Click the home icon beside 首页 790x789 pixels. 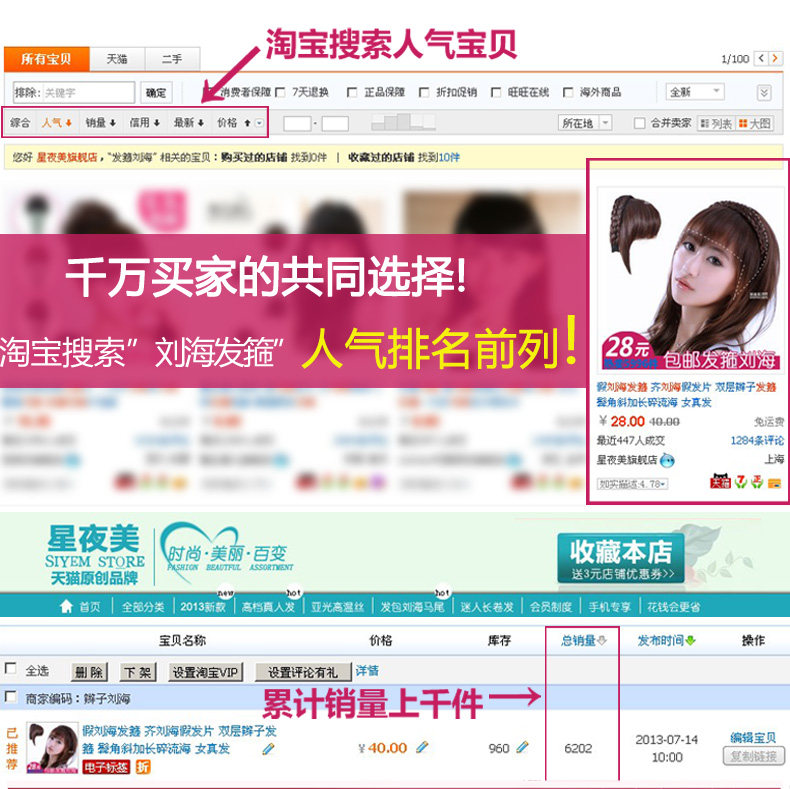click(67, 607)
